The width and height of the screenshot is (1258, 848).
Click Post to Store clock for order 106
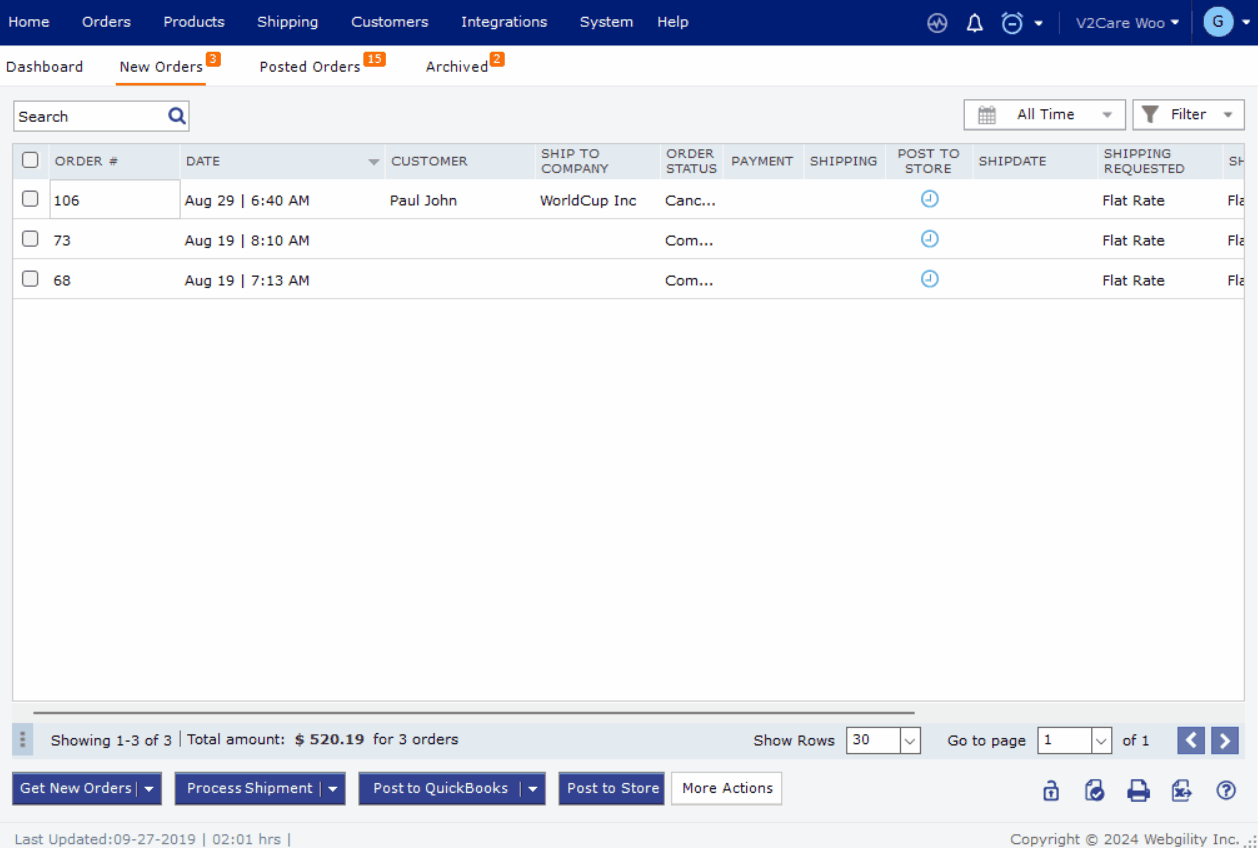[x=929, y=199]
